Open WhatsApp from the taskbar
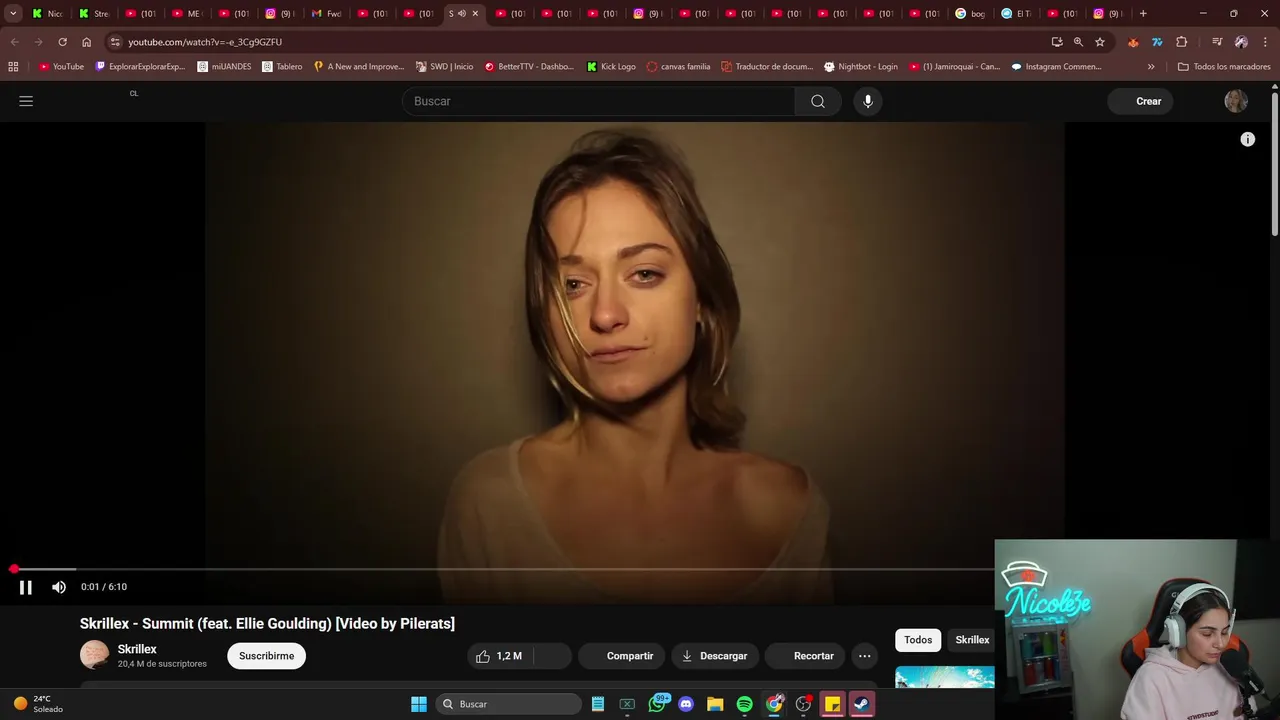Viewport: 1280px width, 720px height. (x=657, y=704)
